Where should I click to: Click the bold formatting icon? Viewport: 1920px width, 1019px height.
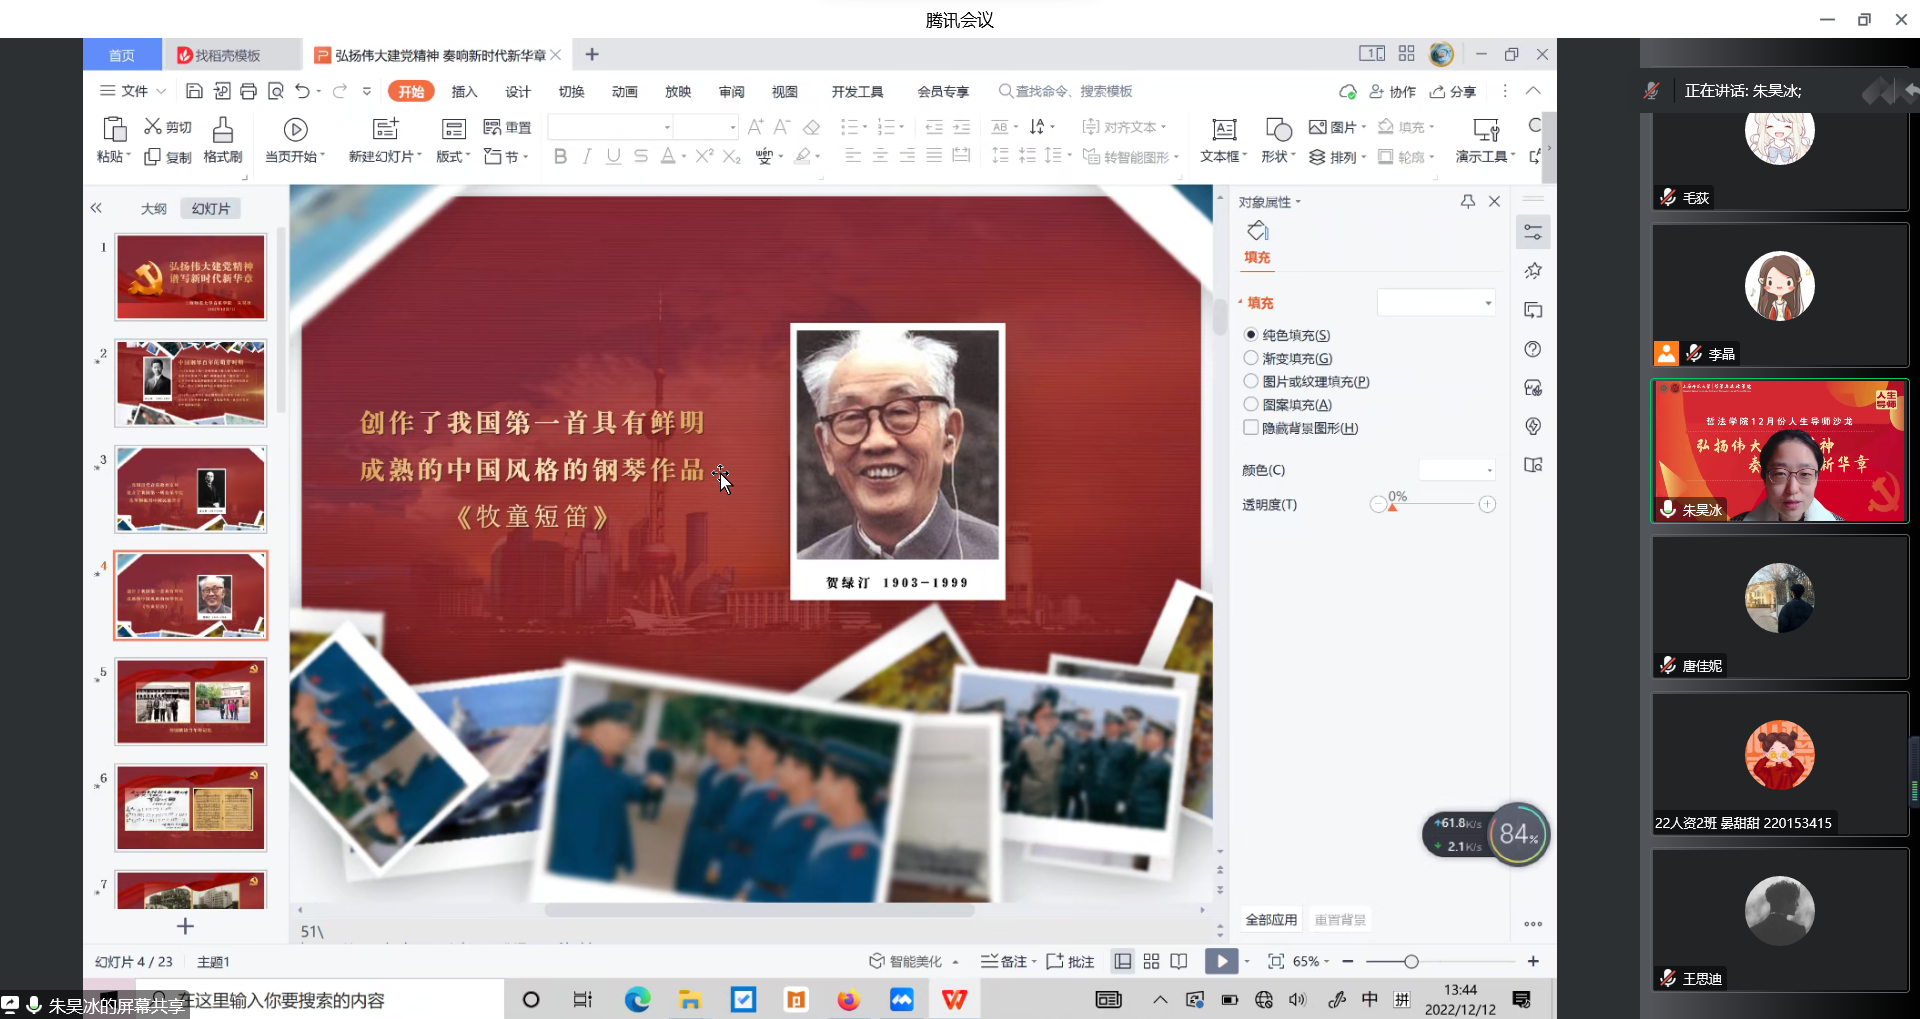(x=560, y=156)
